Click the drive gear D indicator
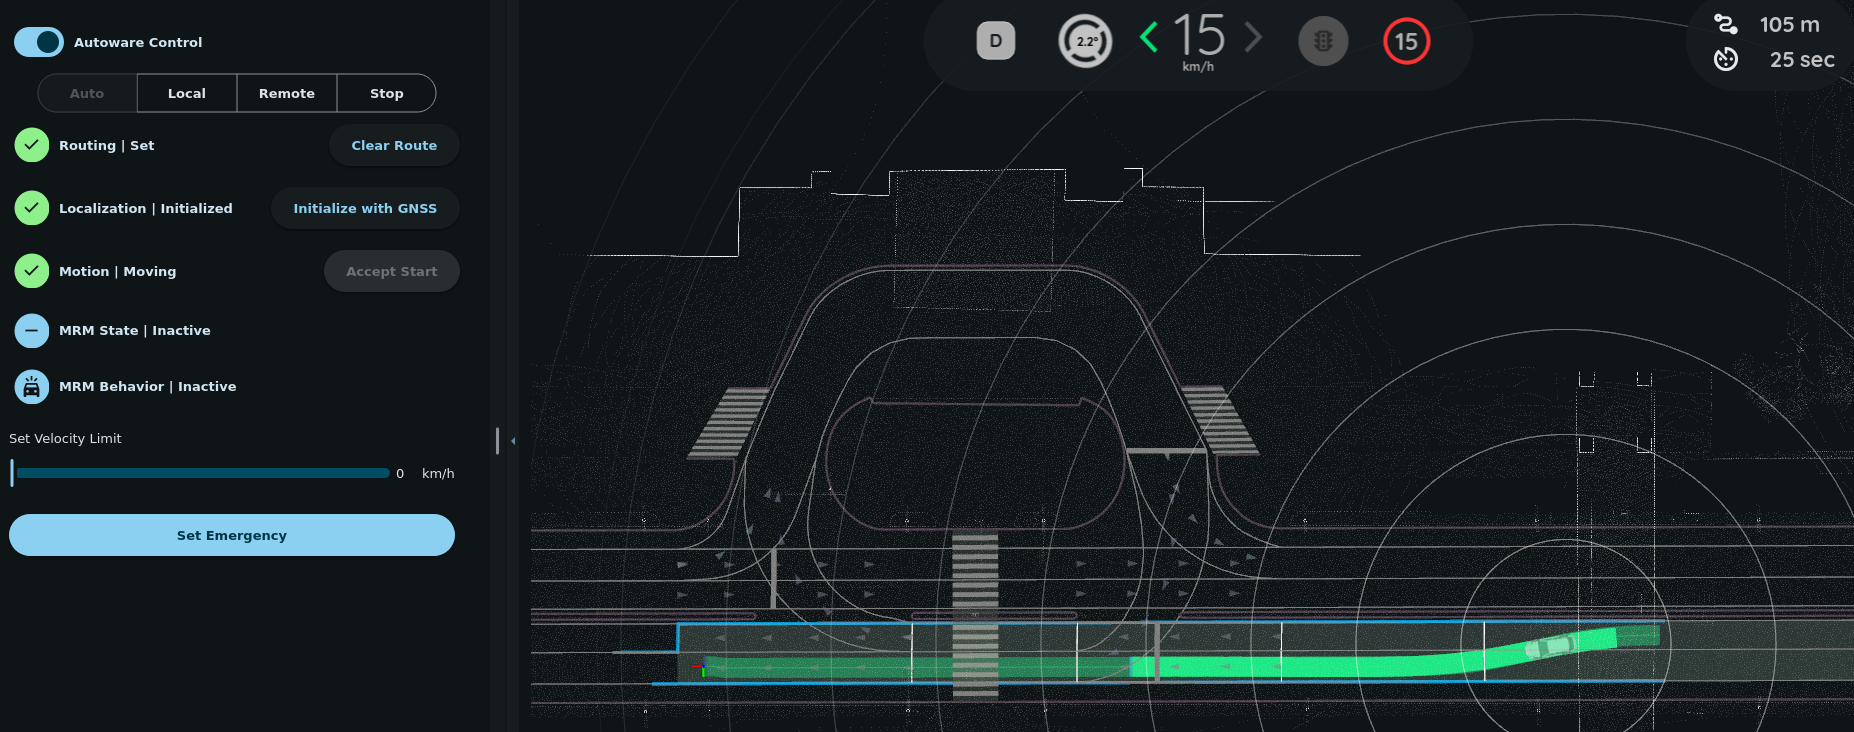 pos(995,41)
